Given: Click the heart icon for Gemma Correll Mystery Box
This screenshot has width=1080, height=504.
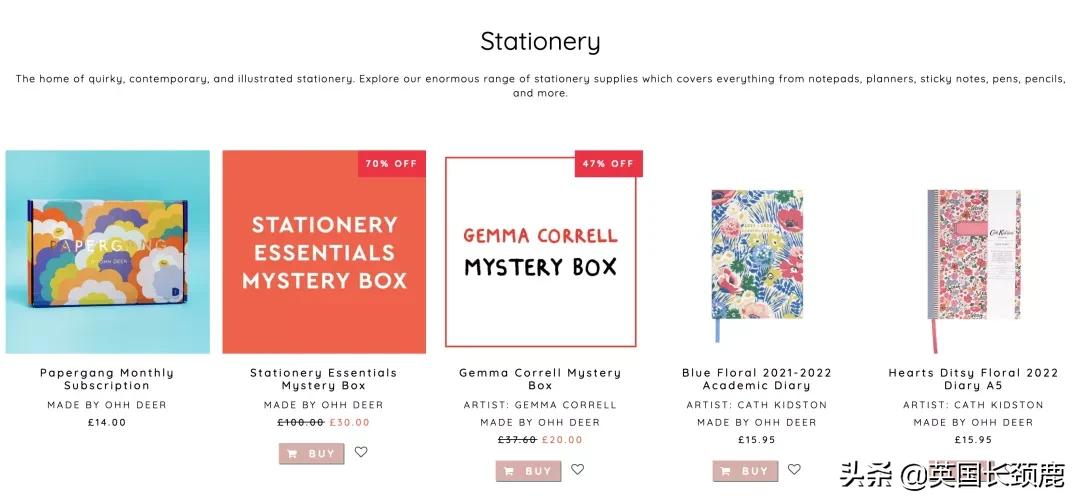Looking at the screenshot, I should click(578, 469).
